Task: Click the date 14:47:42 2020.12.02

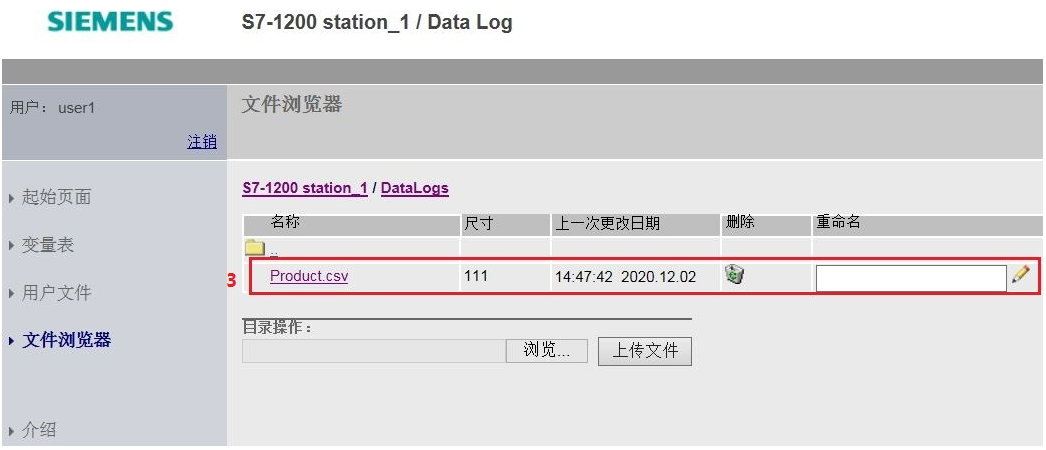Action: coord(625,277)
